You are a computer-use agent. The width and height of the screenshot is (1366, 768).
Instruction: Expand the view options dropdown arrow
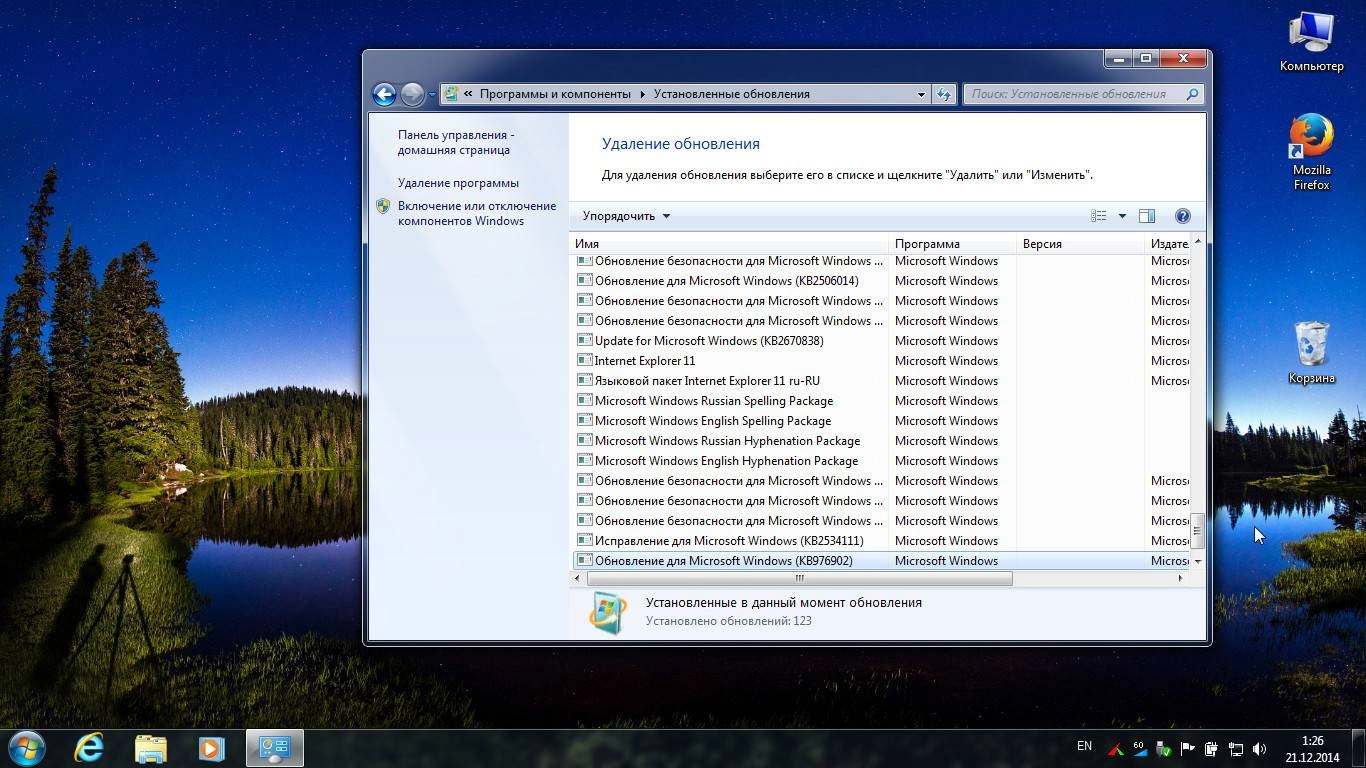[x=1122, y=216]
